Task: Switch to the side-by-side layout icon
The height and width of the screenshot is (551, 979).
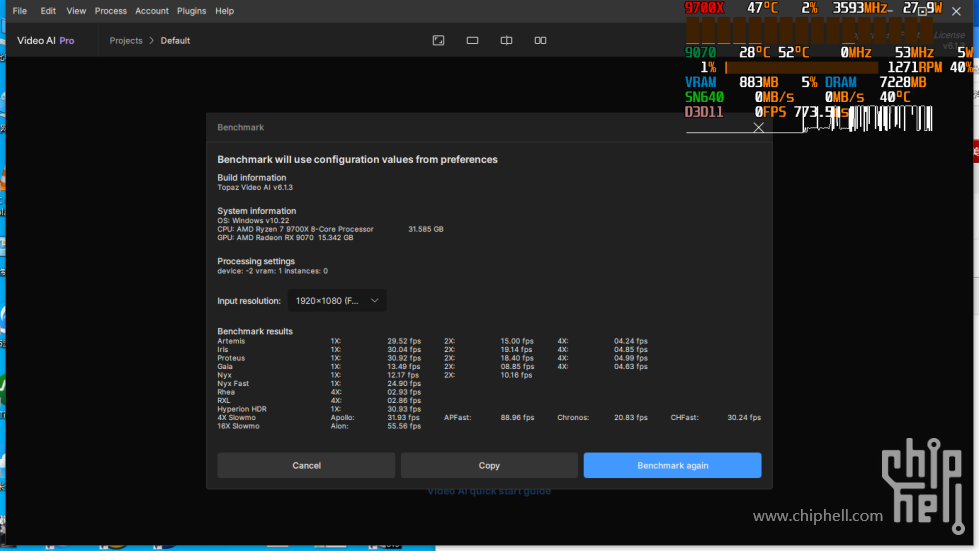Action: [540, 41]
